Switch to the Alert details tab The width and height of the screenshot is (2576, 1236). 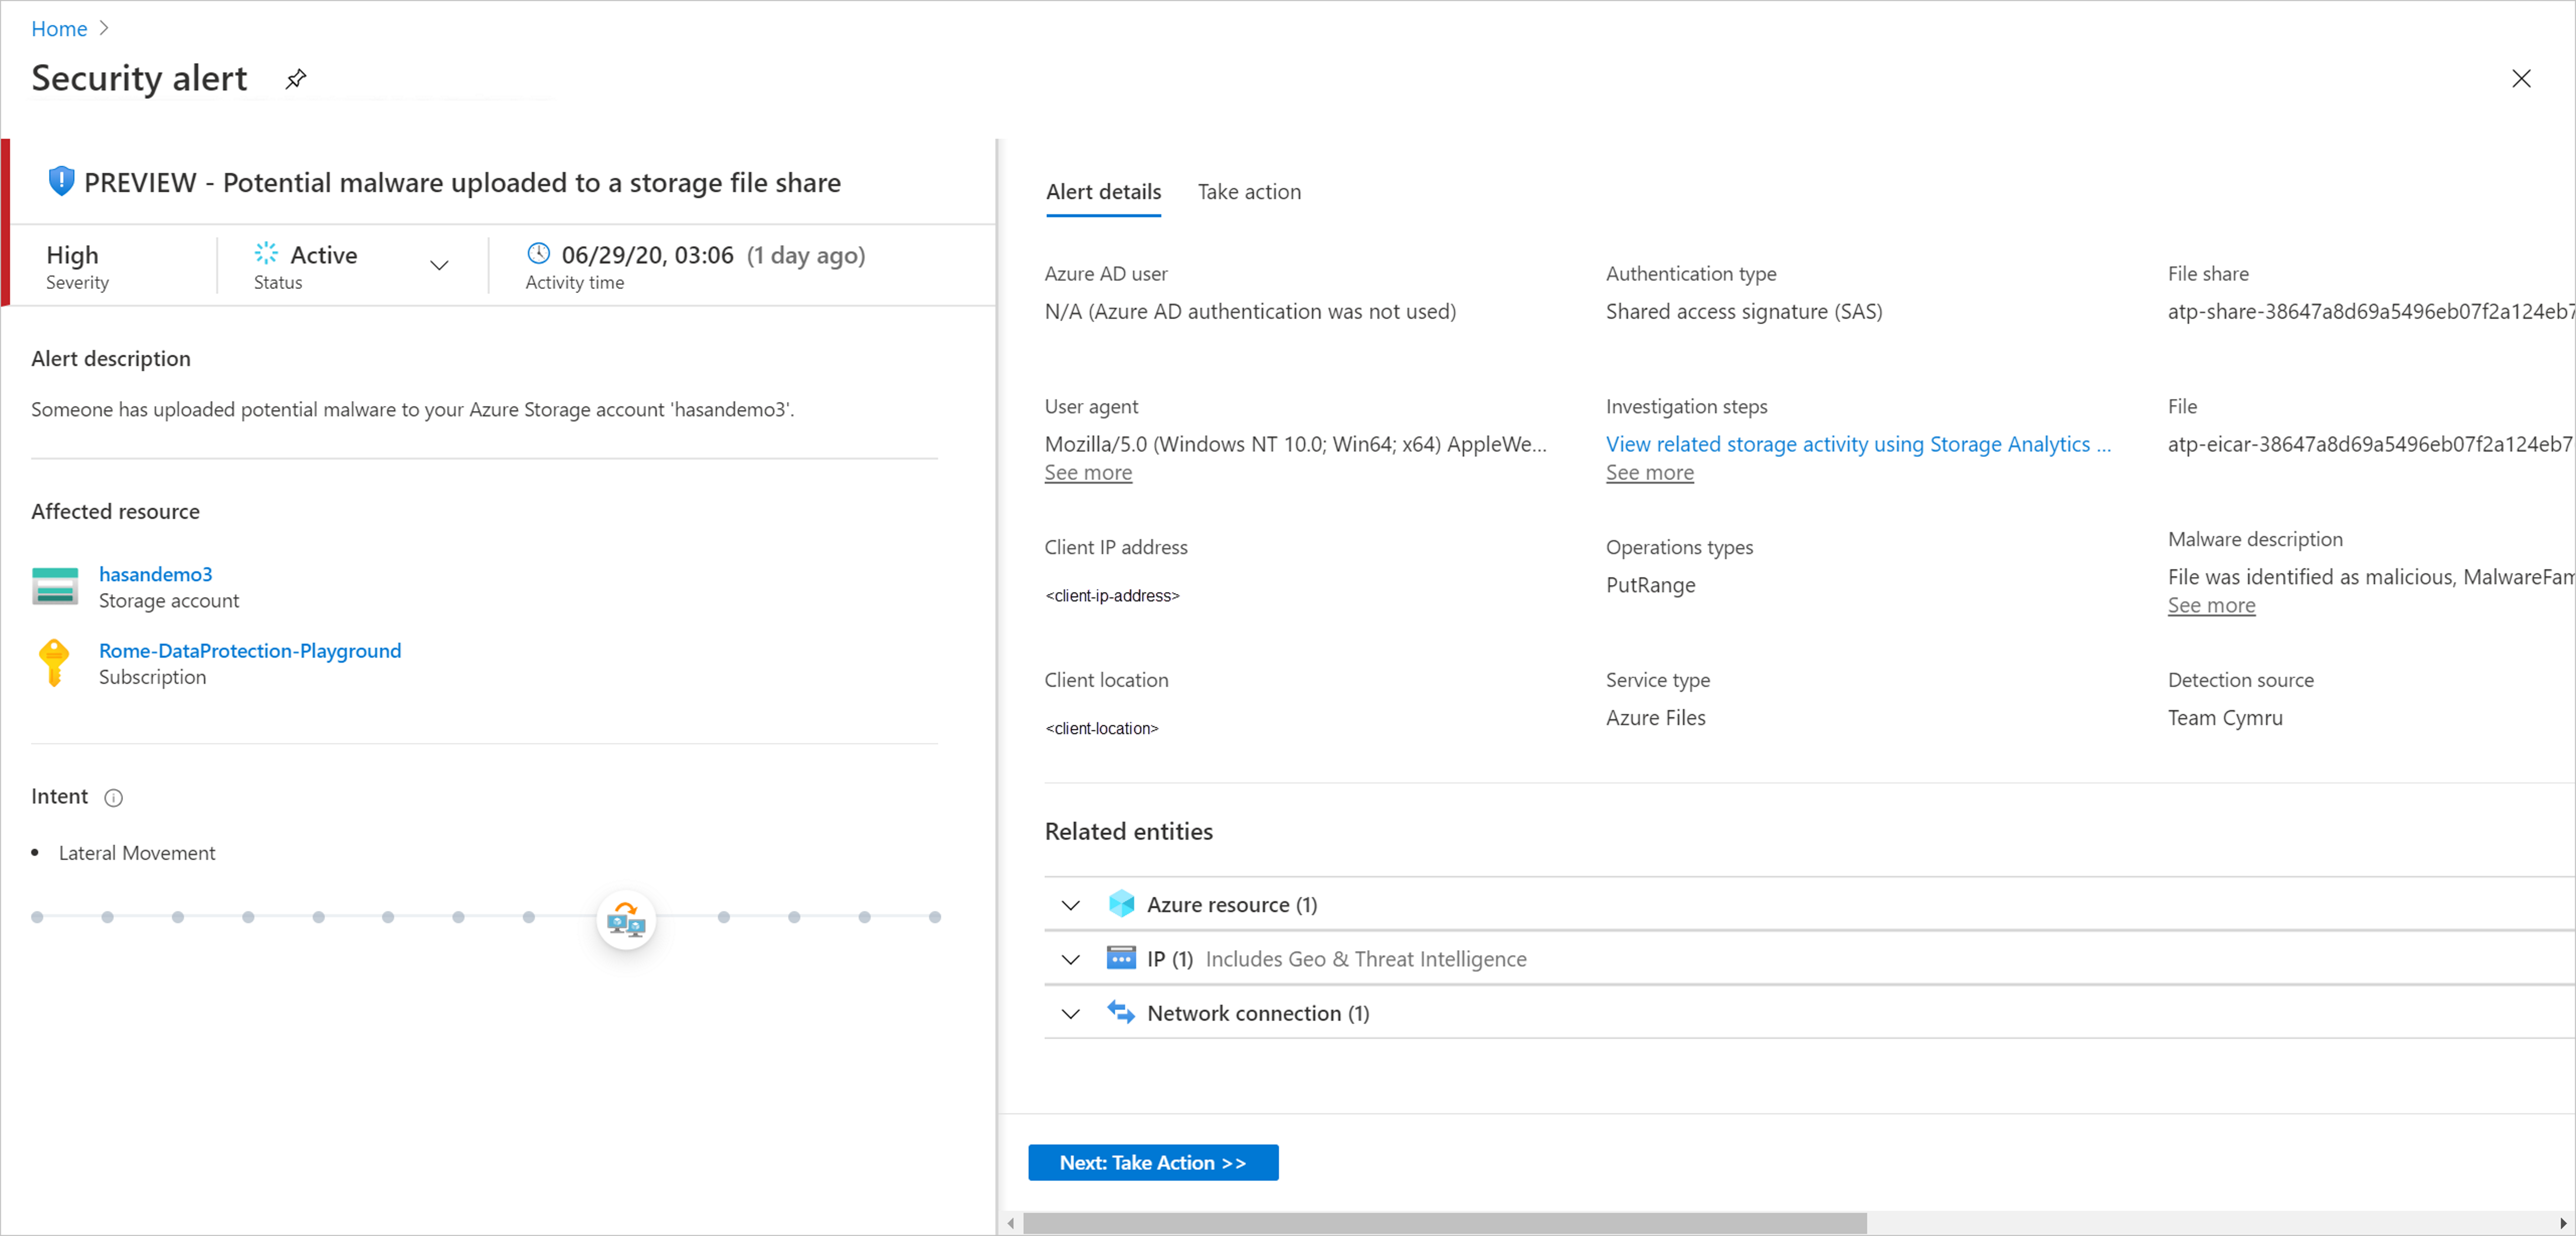[x=1103, y=192]
